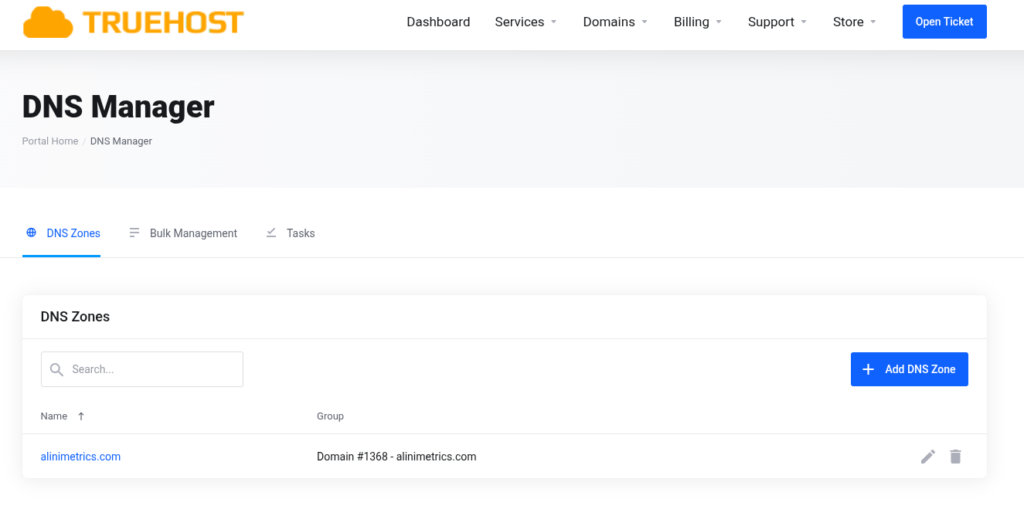This screenshot has height=506, width=1024.
Task: Click the magnifier icon in search box
Action: [x=57, y=369]
